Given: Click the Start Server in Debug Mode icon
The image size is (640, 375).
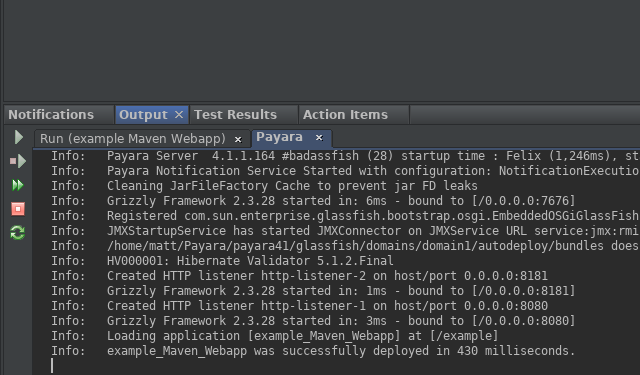Looking at the screenshot, I should click(18, 161).
